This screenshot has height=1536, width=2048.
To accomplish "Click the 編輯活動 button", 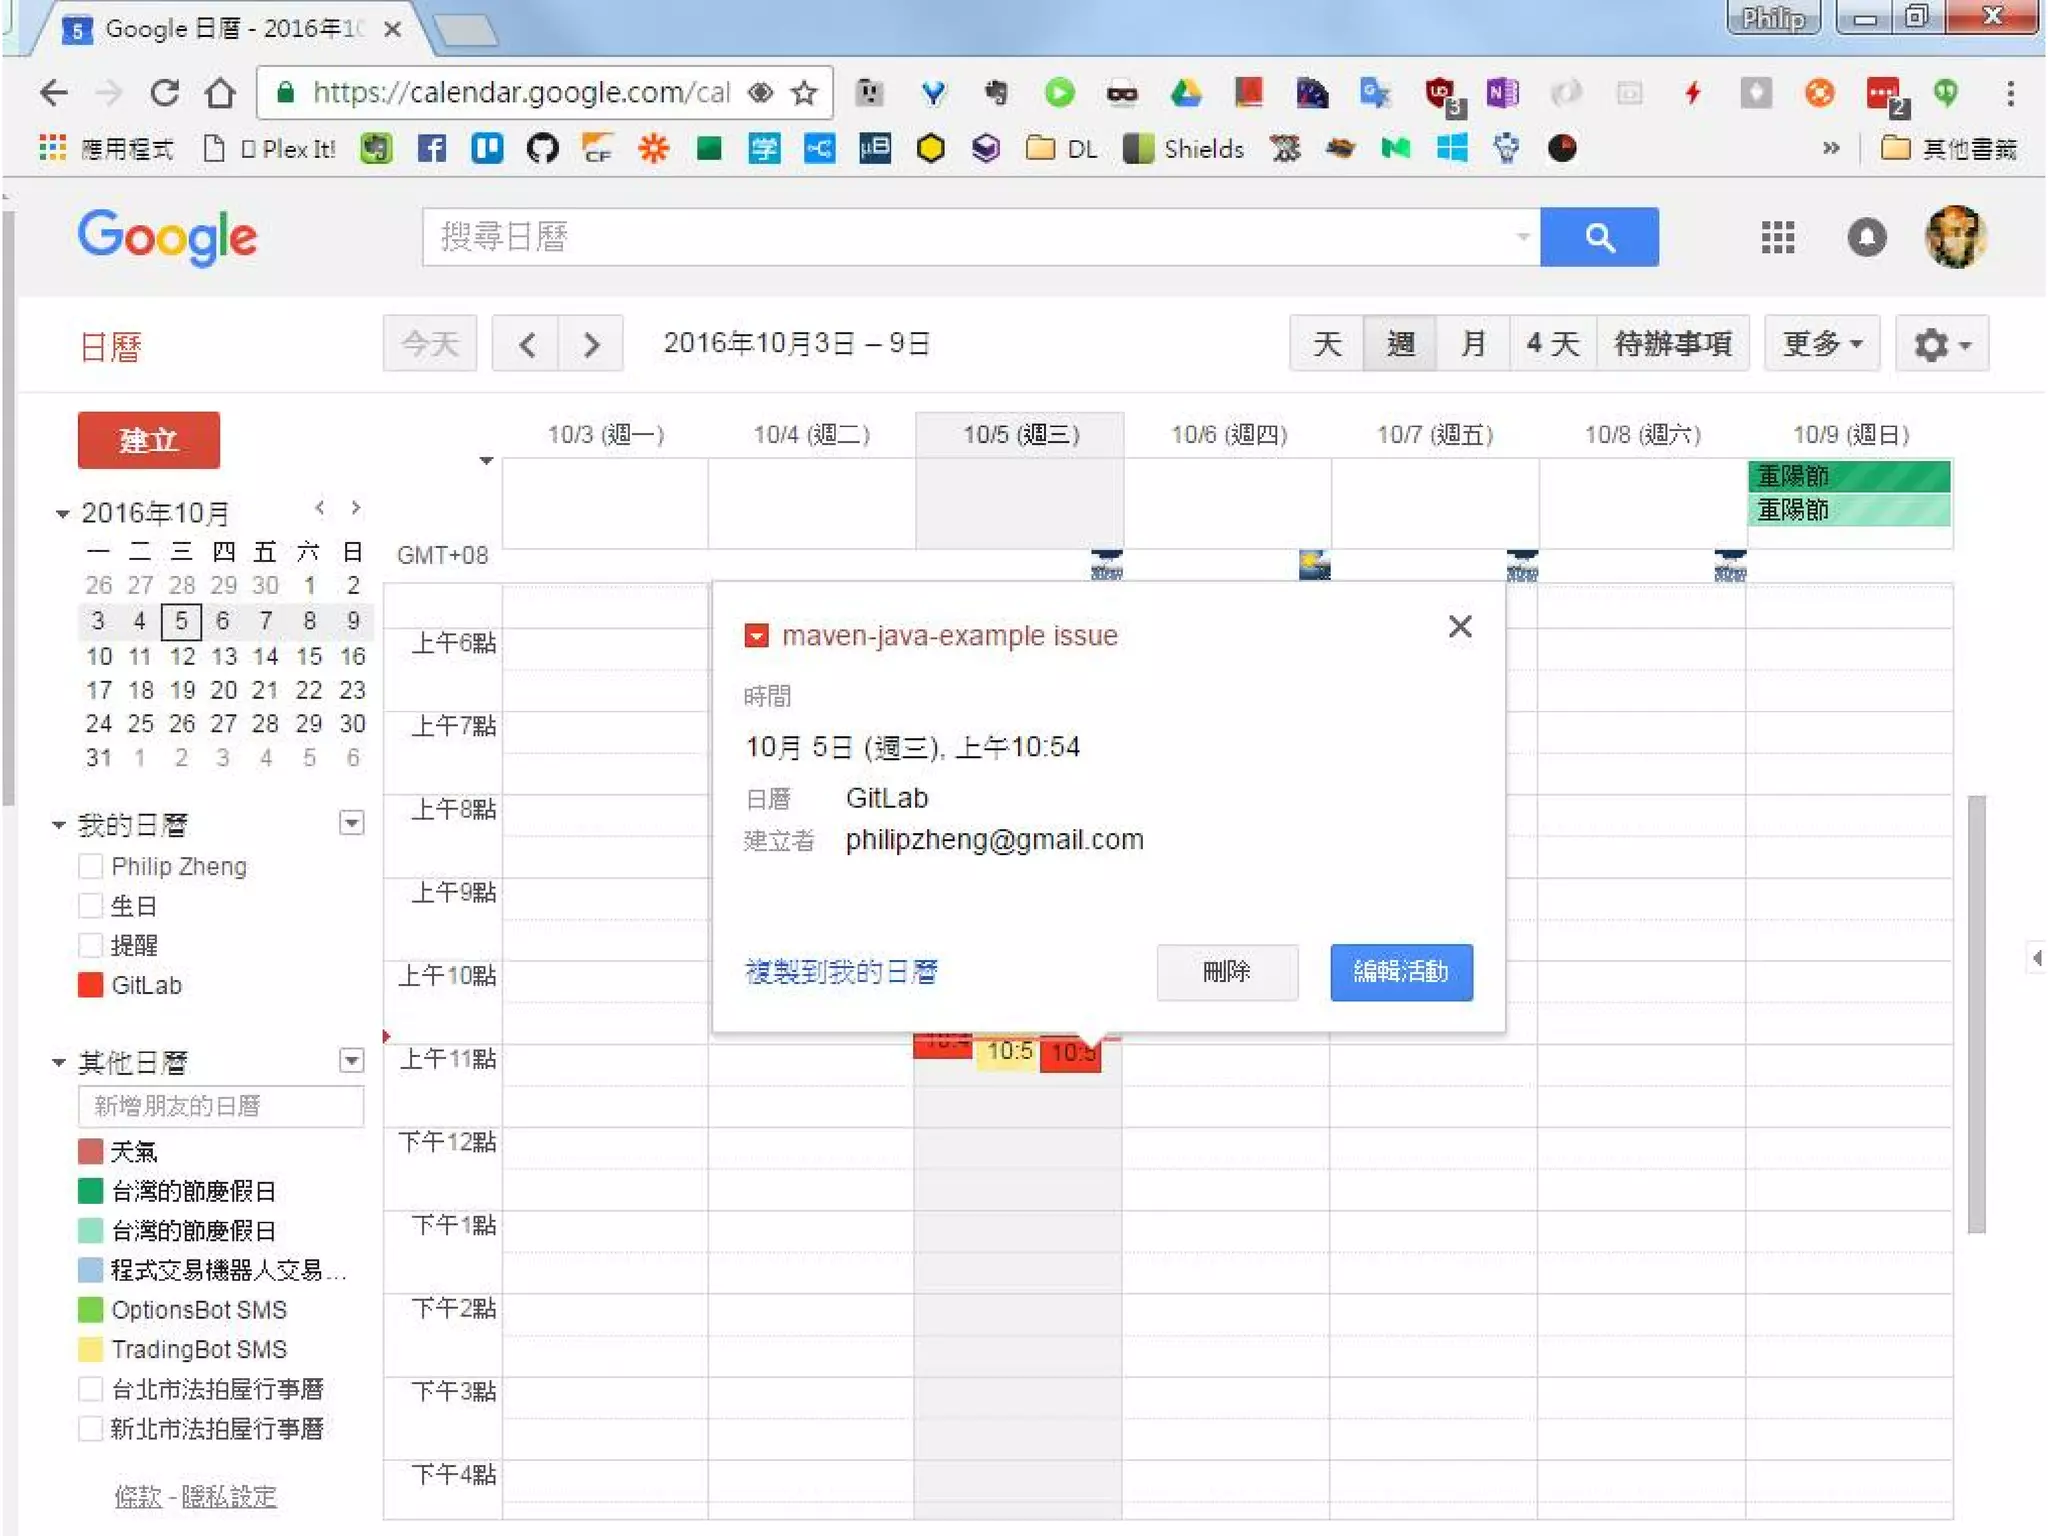I will coord(1400,971).
